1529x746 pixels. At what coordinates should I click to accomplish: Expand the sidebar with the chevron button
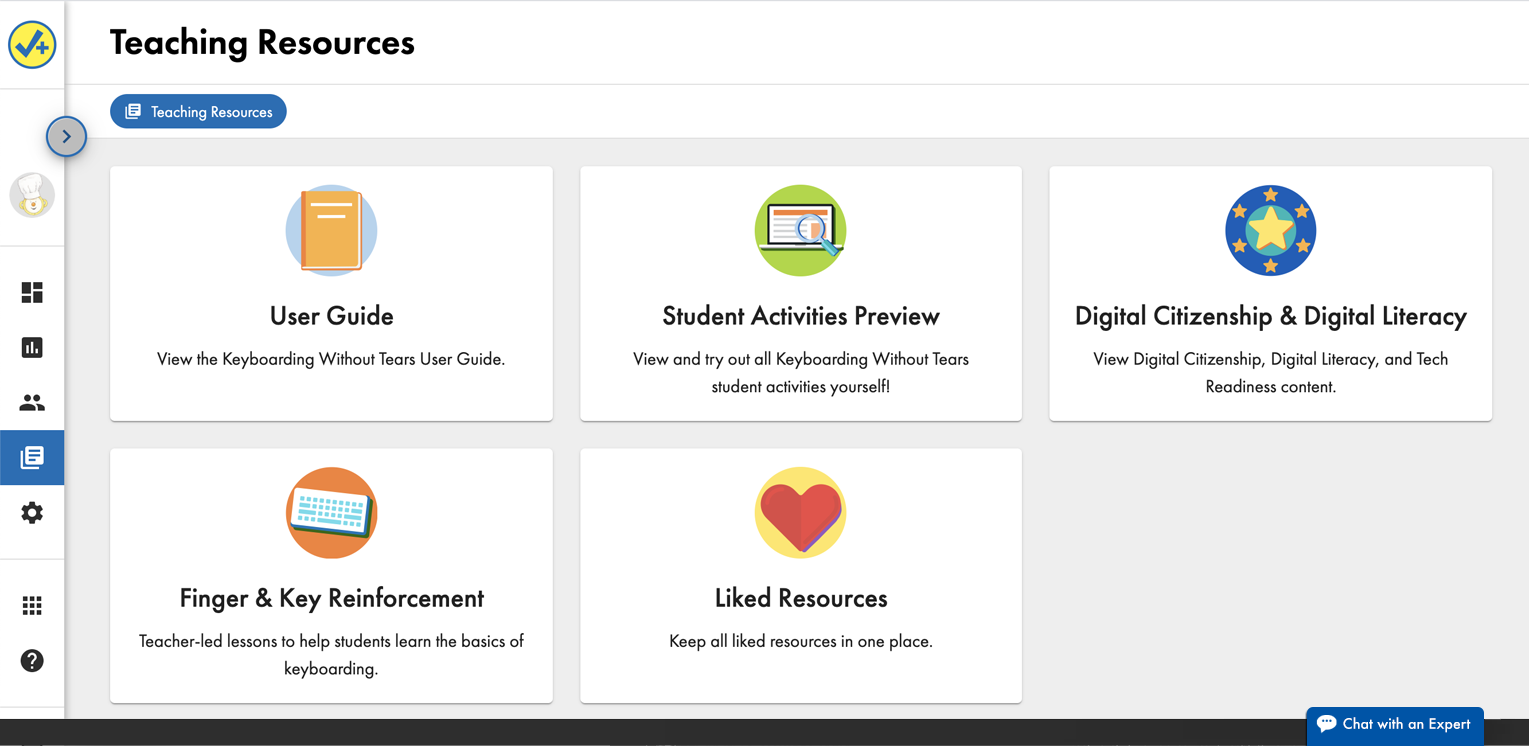pyautogui.click(x=66, y=136)
